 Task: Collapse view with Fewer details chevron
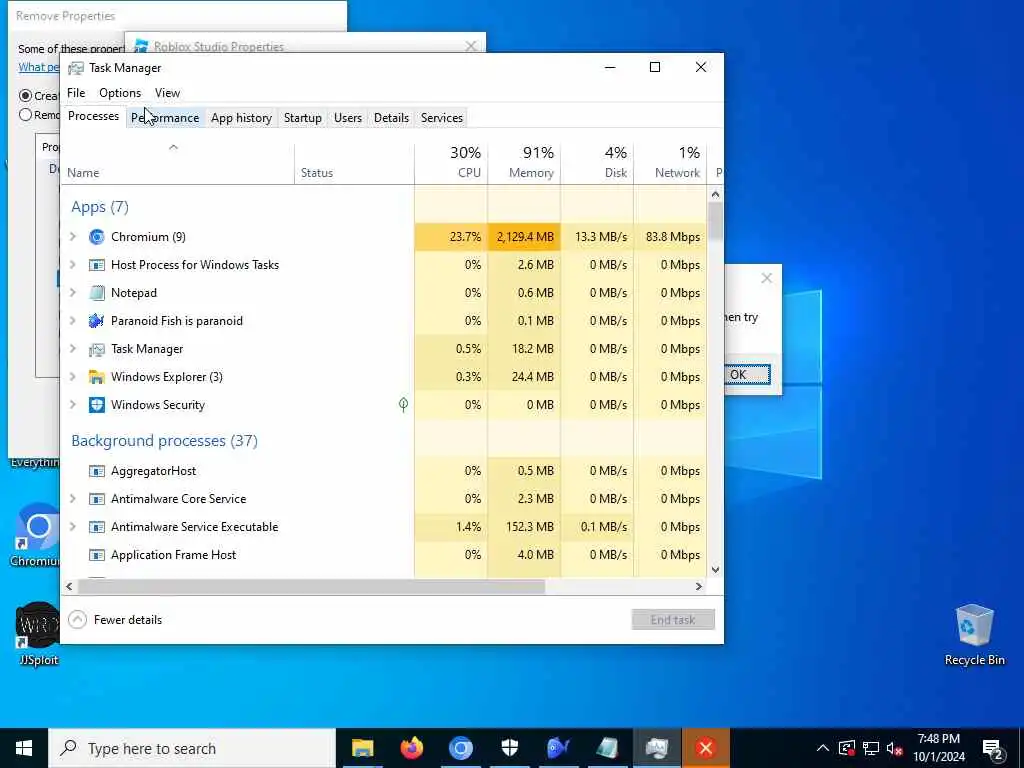[x=78, y=620]
